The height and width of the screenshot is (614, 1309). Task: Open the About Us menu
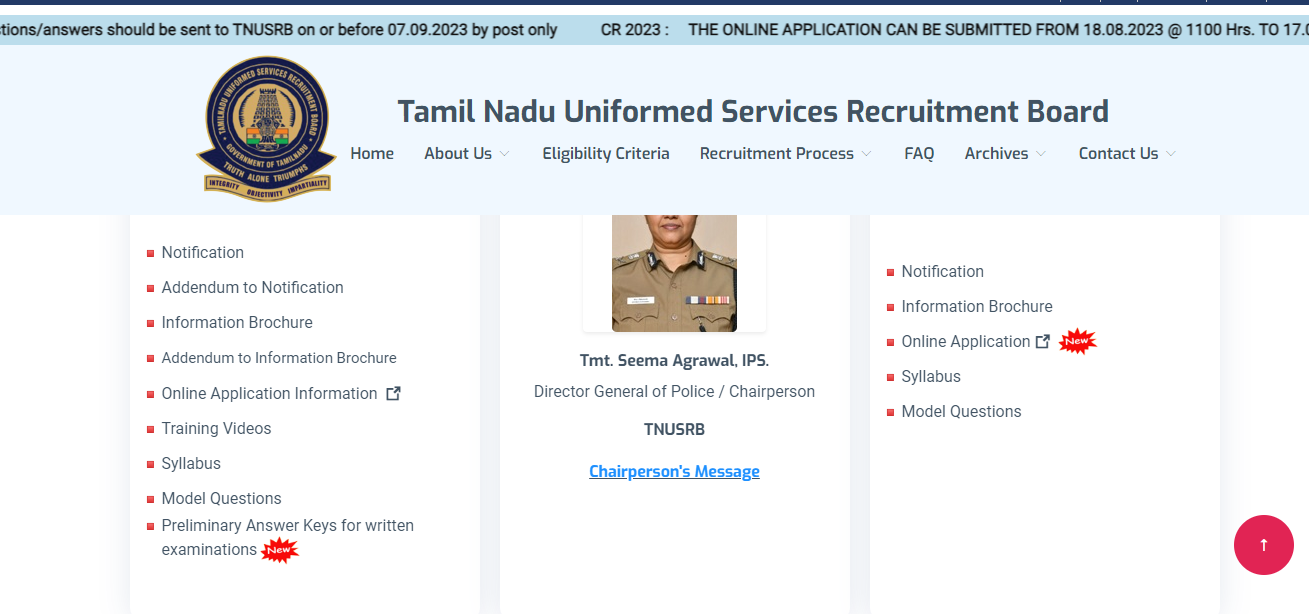[458, 153]
